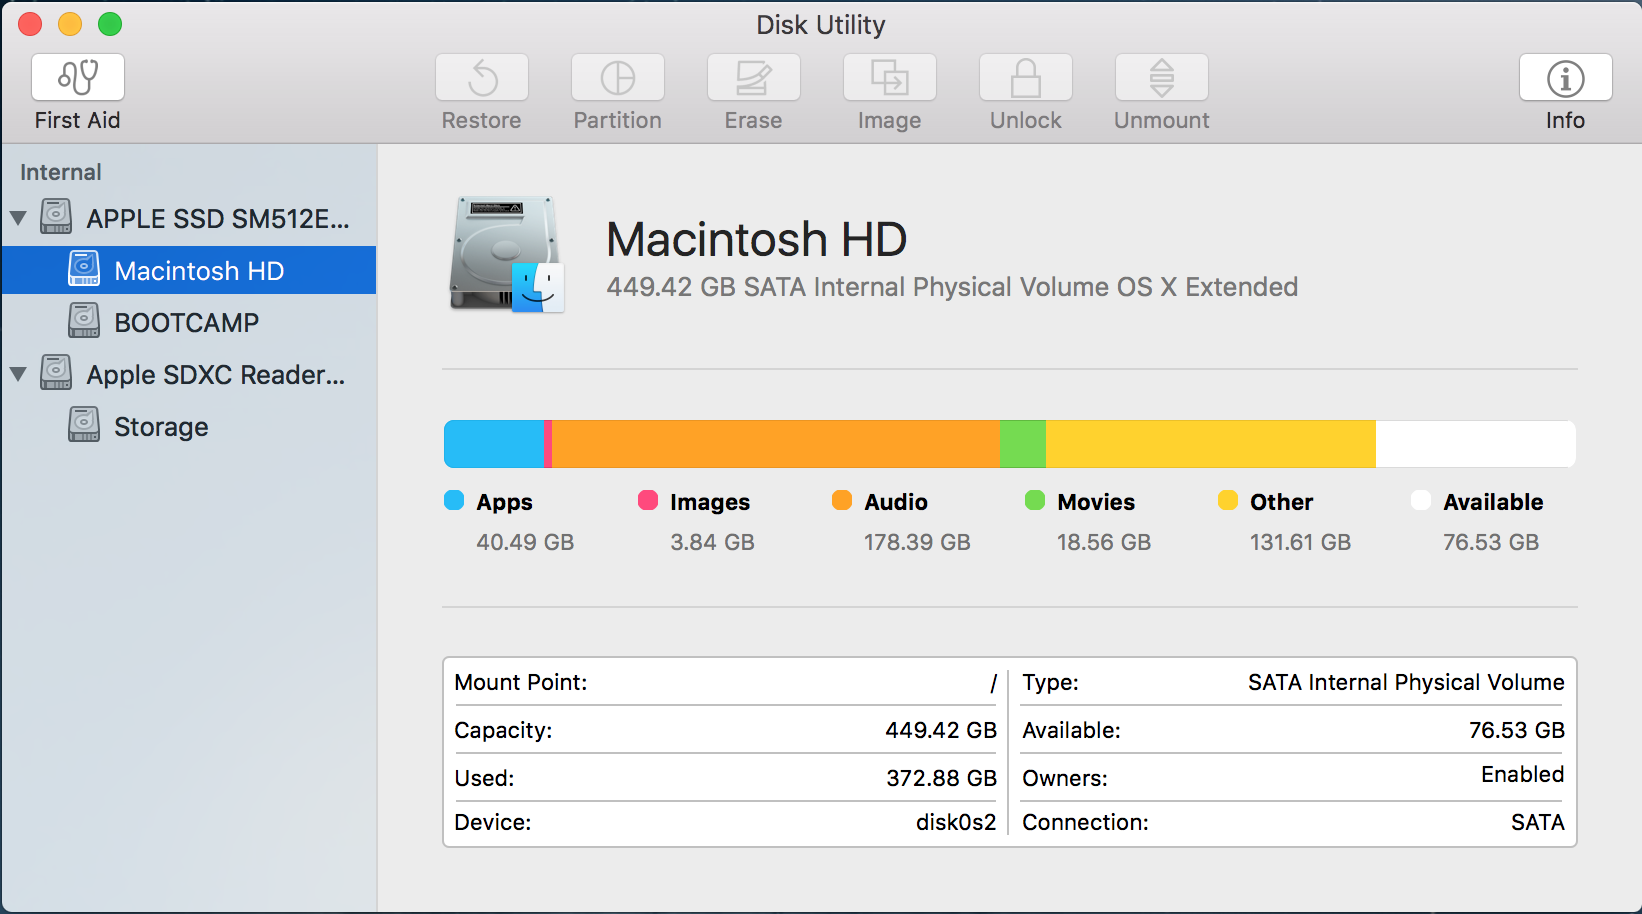This screenshot has width=1642, height=914.
Task: Click the 449.42 GB Capacity table value
Action: [941, 730]
